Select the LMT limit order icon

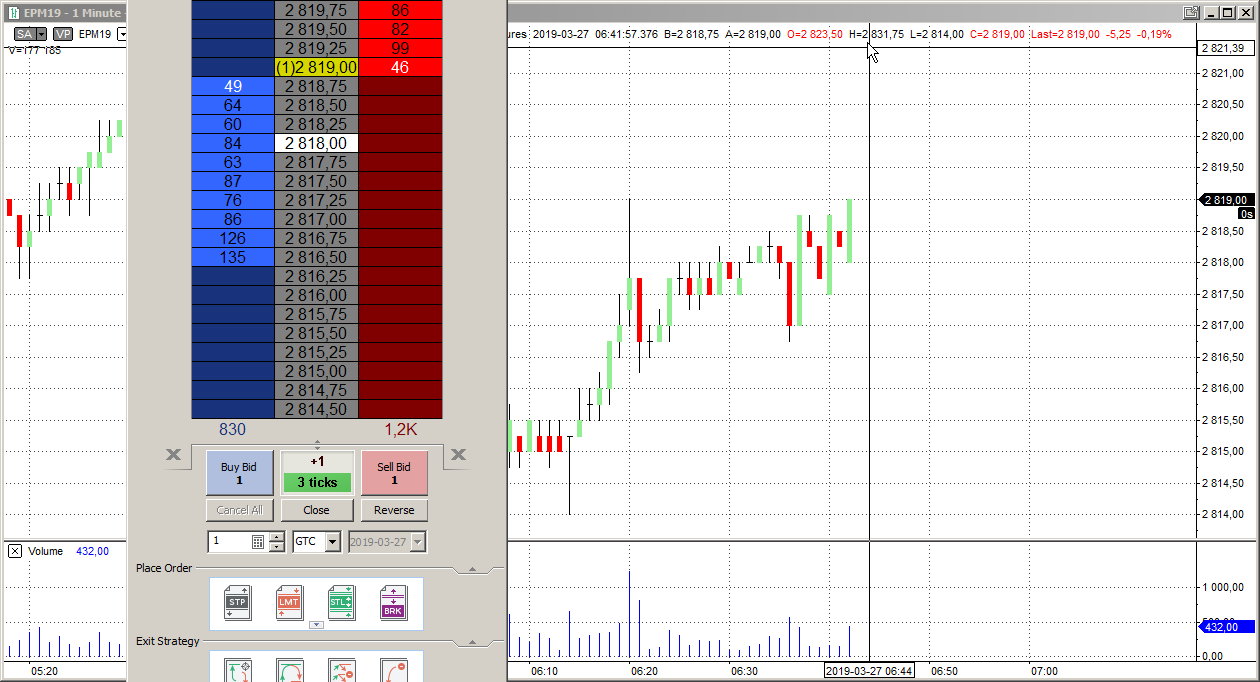(x=289, y=603)
